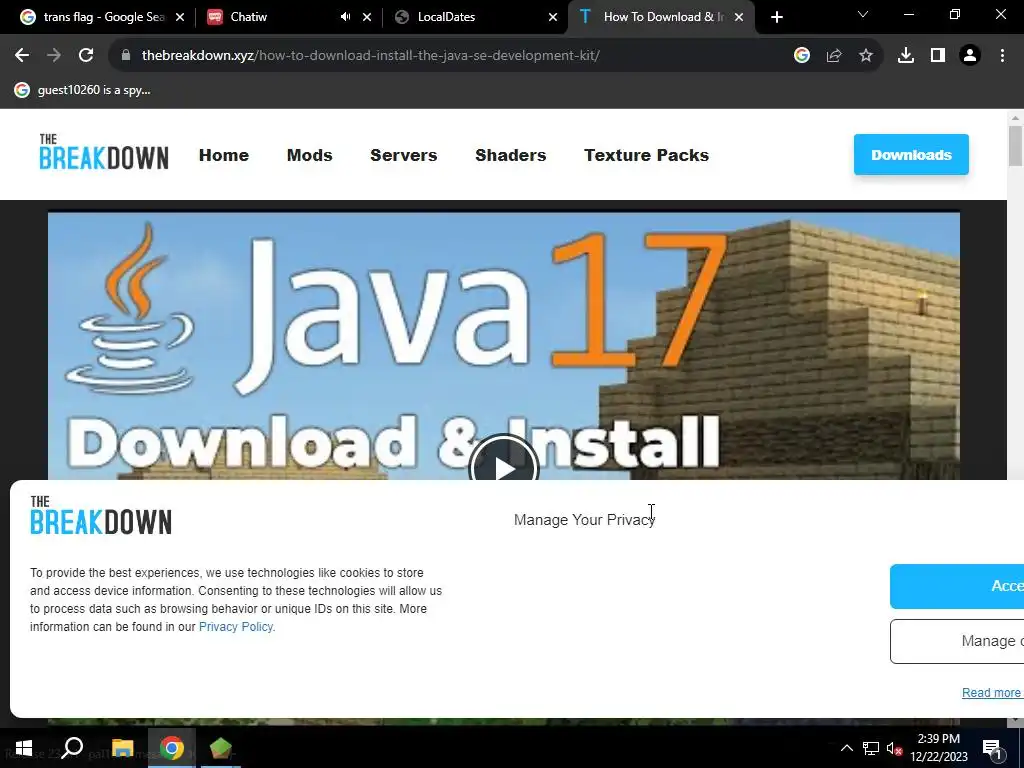Viewport: 1024px width, 768px height.
Task: Close the trans flag Google Search tab
Action: pyautogui.click(x=180, y=17)
